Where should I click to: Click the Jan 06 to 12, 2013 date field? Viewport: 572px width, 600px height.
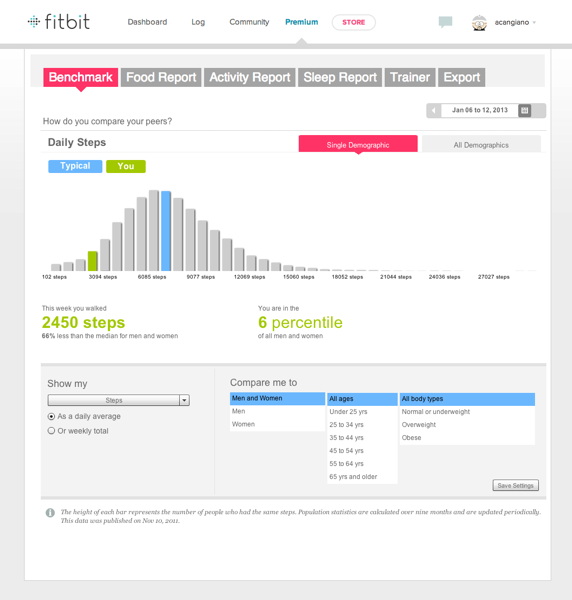click(480, 110)
